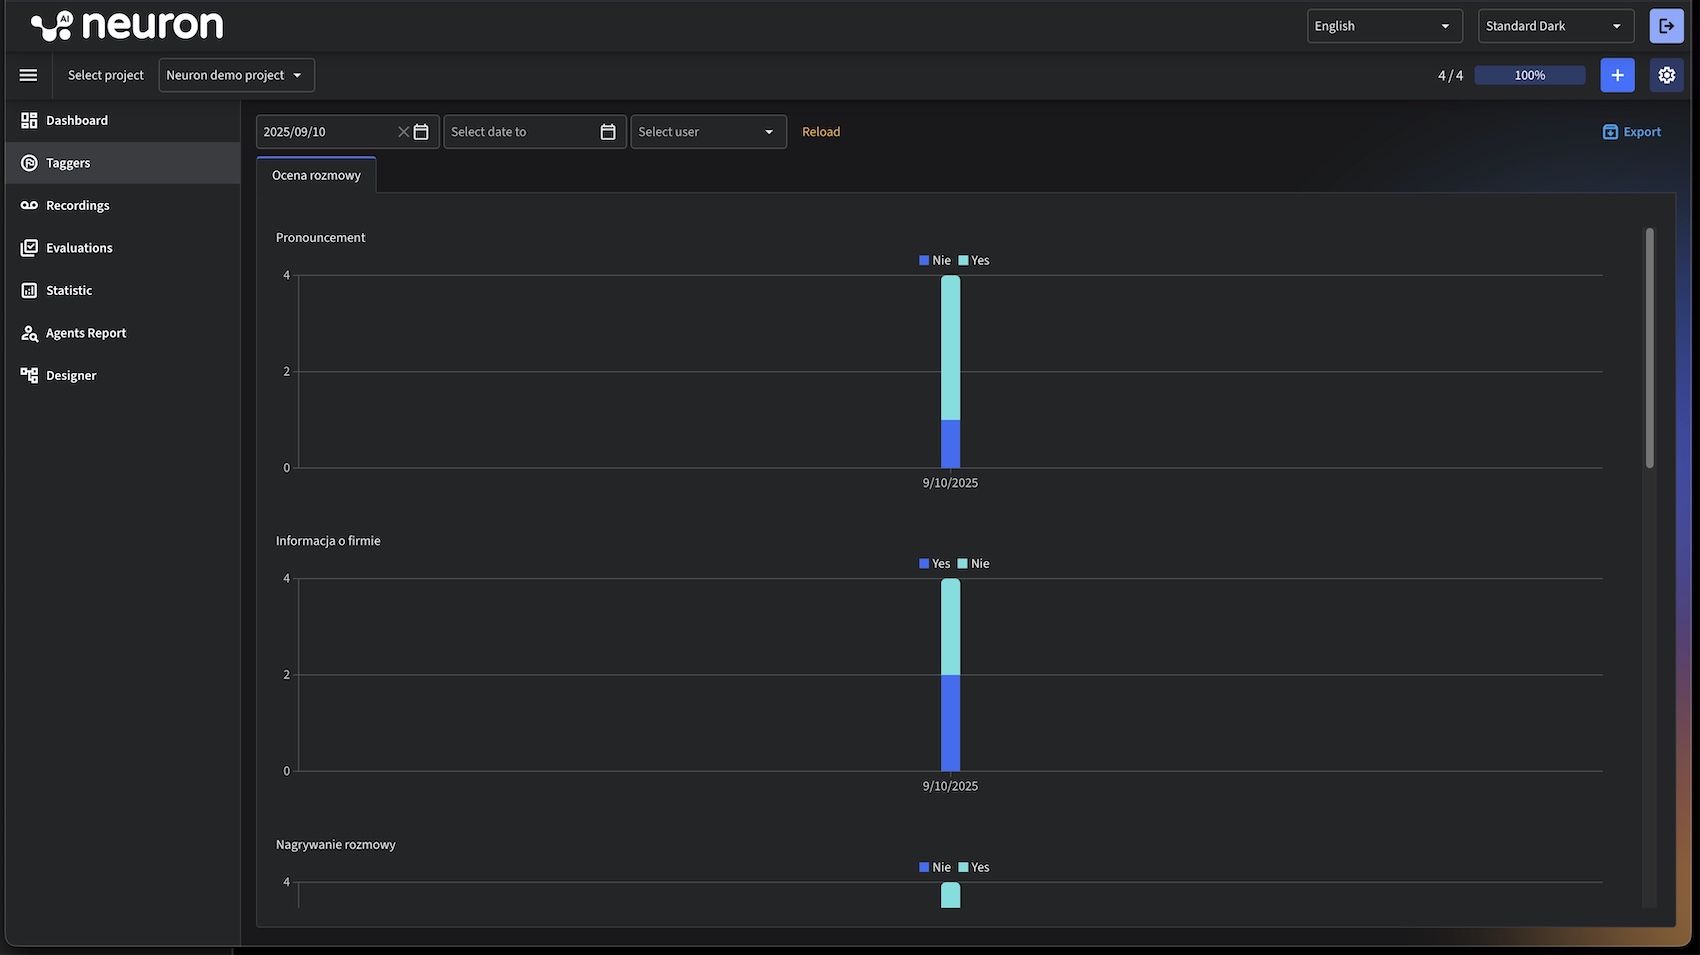Click the charts panel vertical scrollbar
This screenshot has width=1700, height=955.
tap(1649, 347)
